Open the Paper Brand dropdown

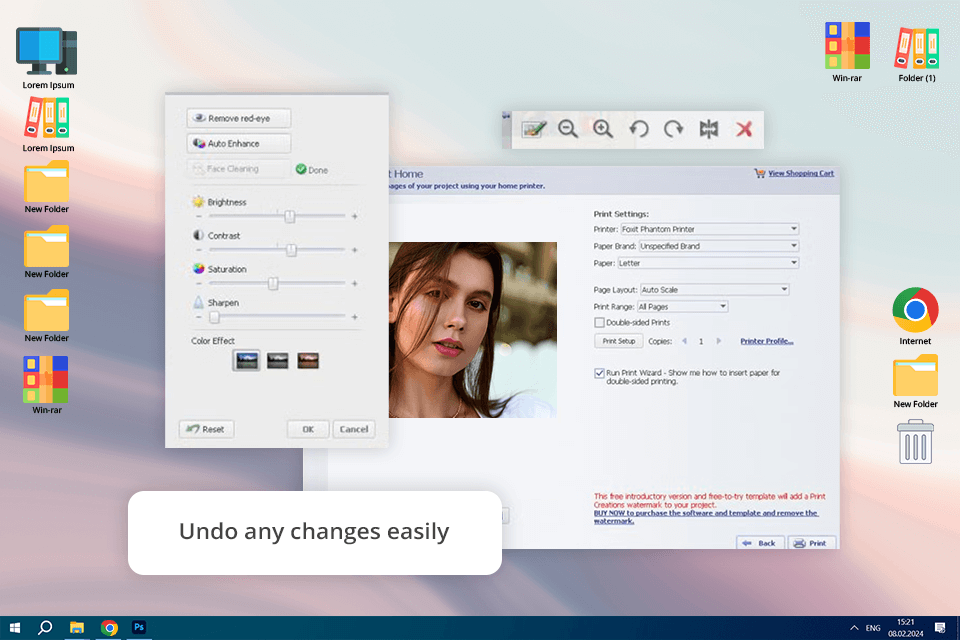click(719, 246)
